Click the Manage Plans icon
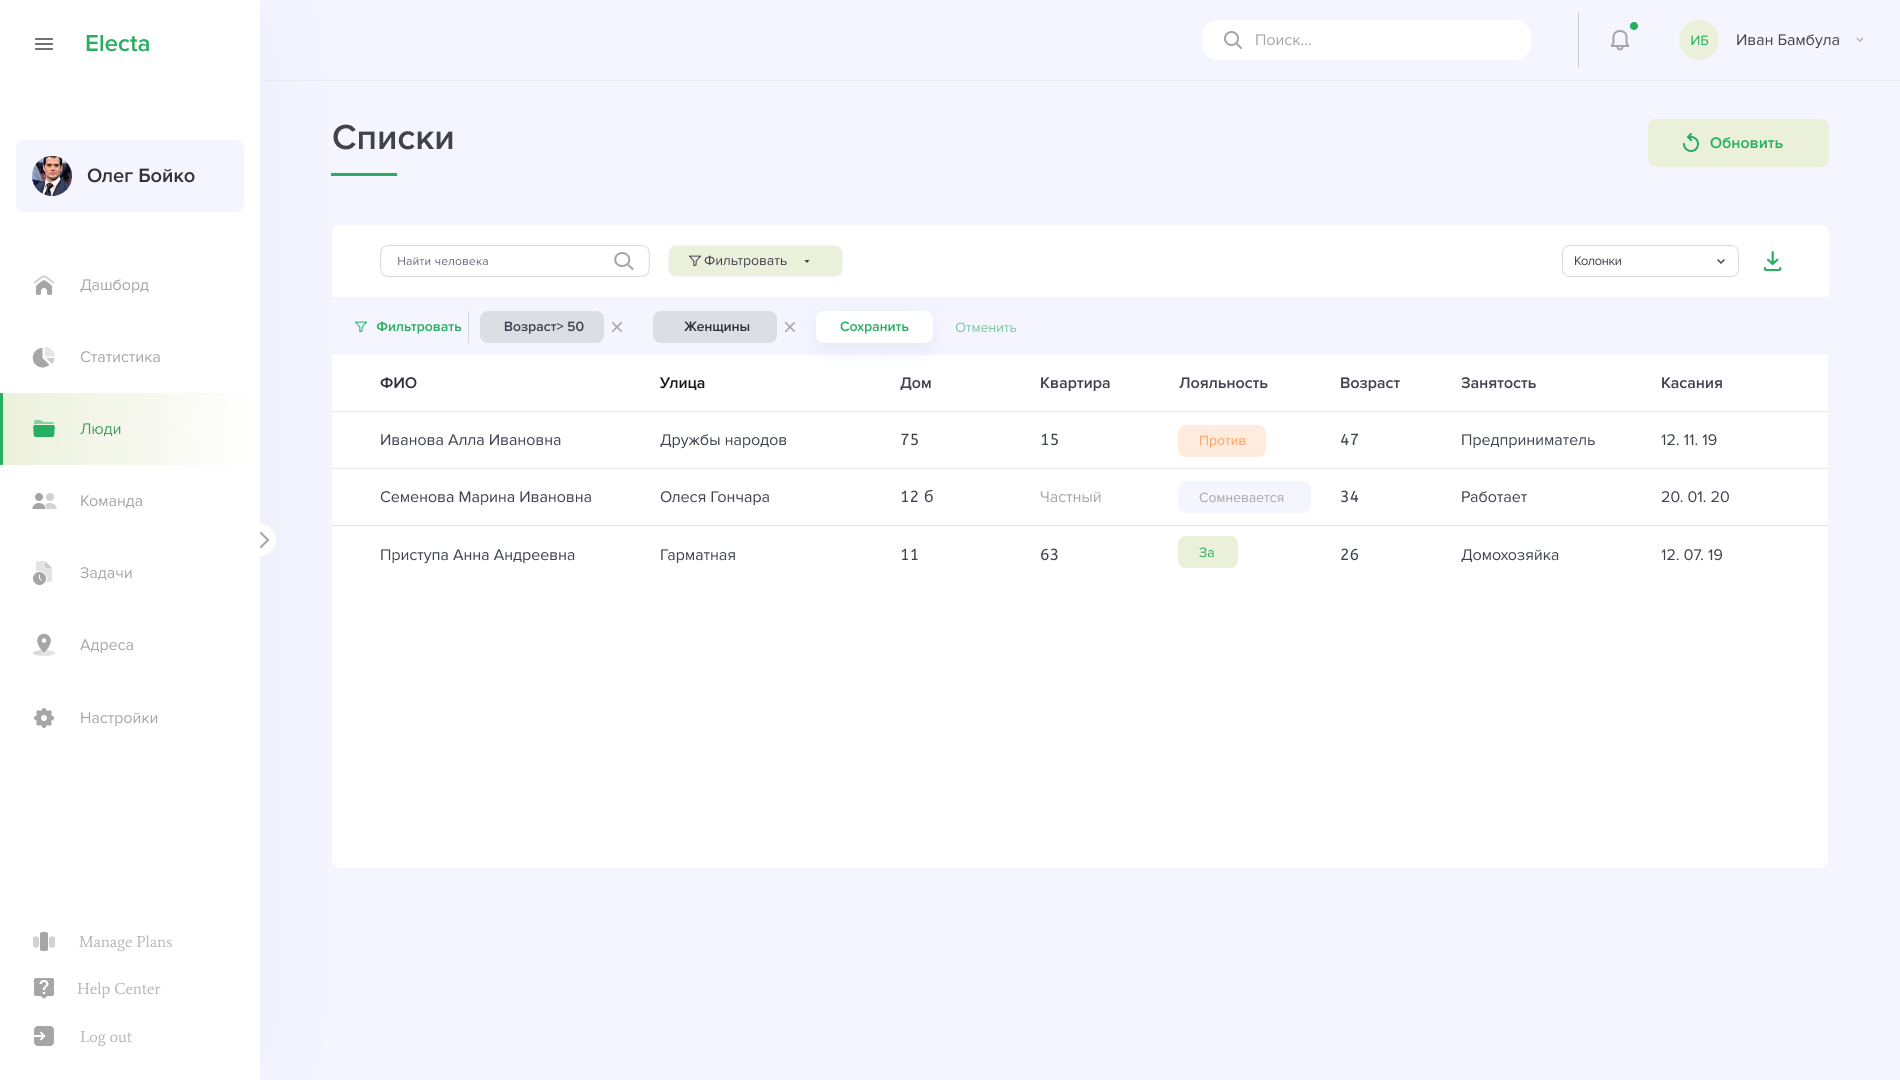This screenshot has height=1080, width=1900. point(44,941)
